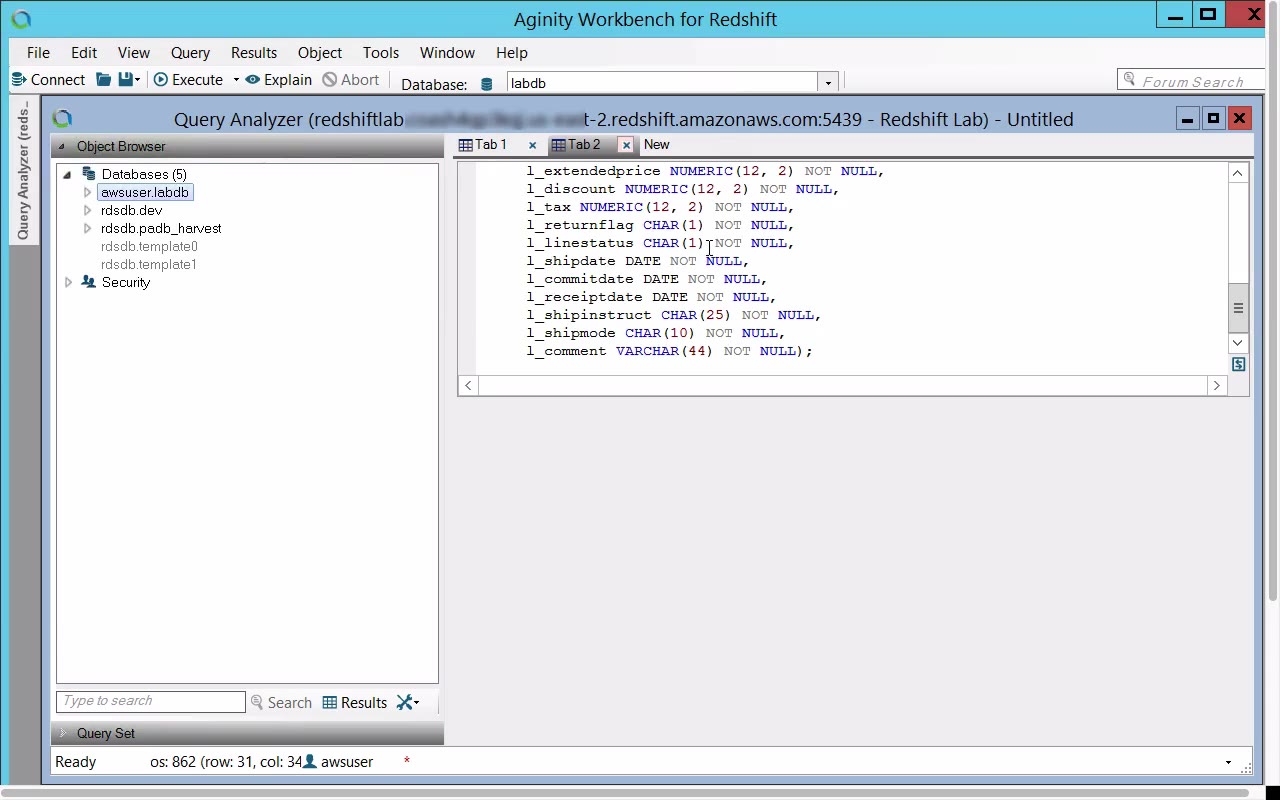The image size is (1280, 800).
Task: Expand the awsuser.labdb database node
Action: (88, 192)
